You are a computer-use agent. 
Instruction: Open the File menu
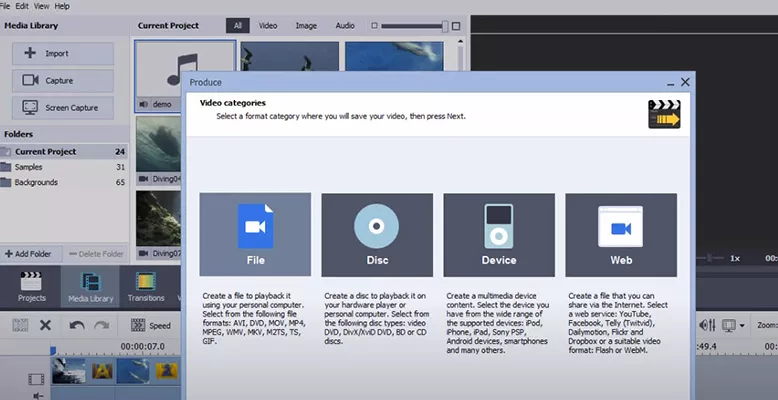(x=4, y=6)
